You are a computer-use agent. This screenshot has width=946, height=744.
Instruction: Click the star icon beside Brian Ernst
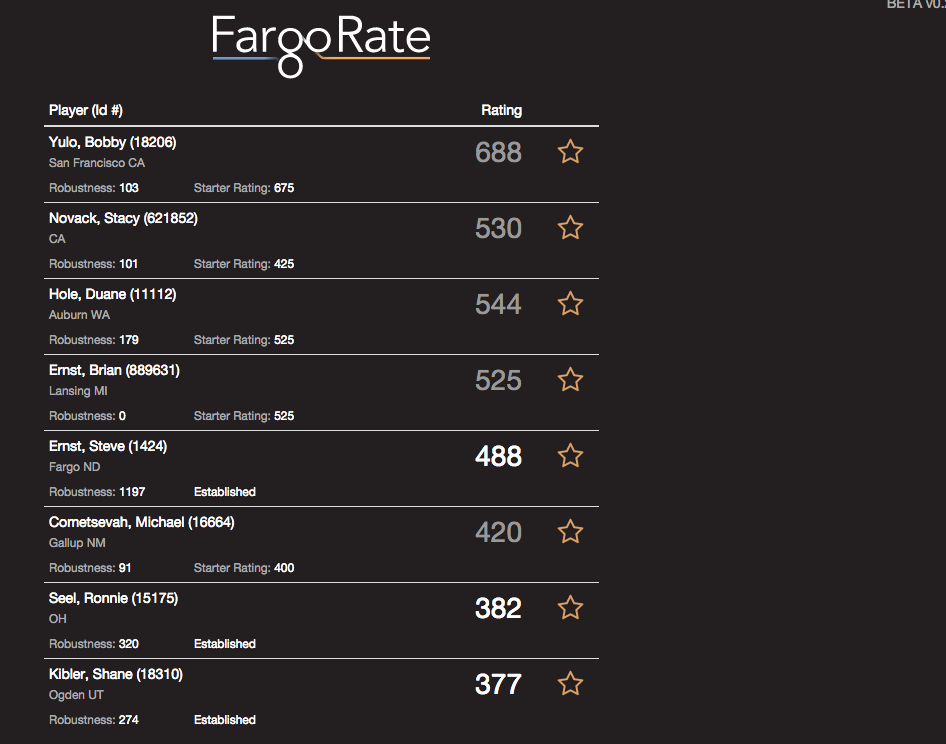(x=570, y=380)
